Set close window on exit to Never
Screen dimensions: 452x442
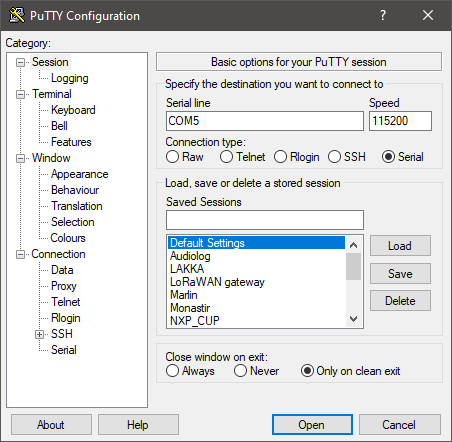[256, 371]
